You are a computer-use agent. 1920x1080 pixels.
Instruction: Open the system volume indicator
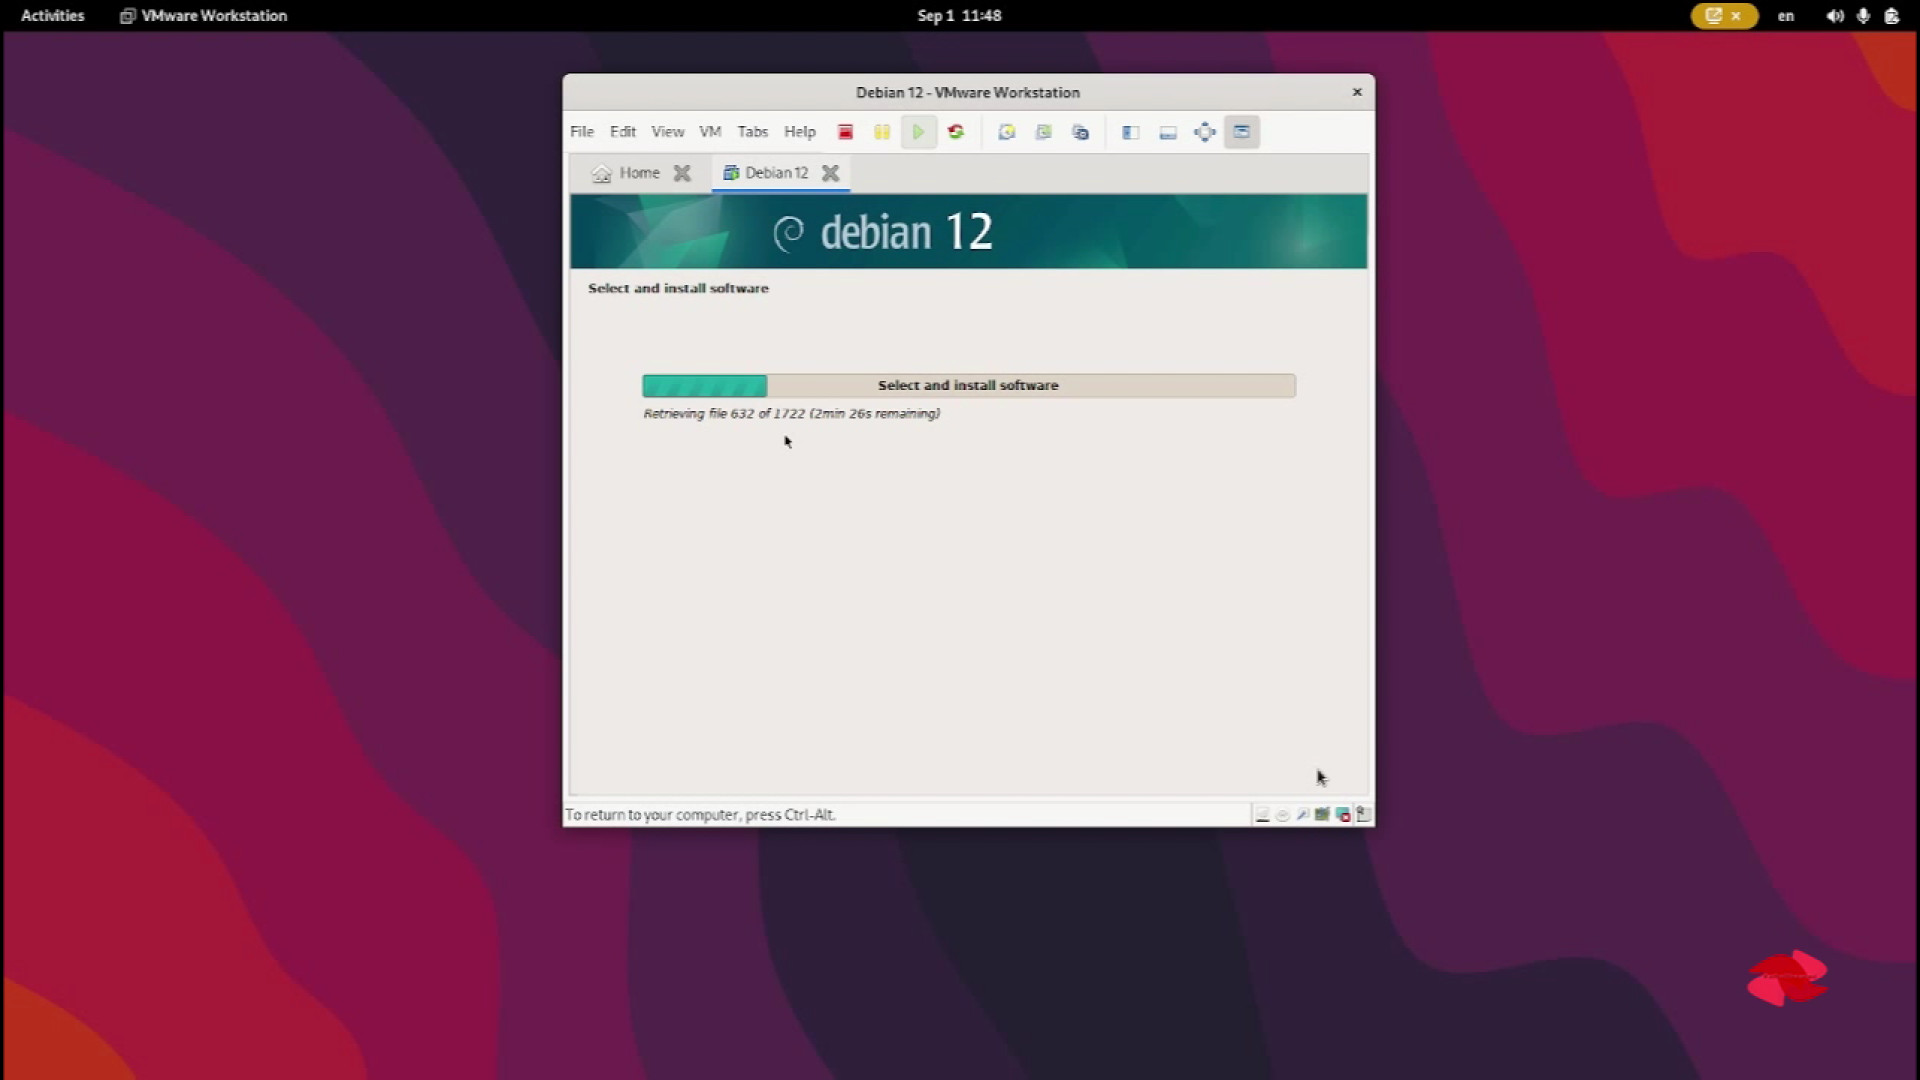click(1834, 16)
